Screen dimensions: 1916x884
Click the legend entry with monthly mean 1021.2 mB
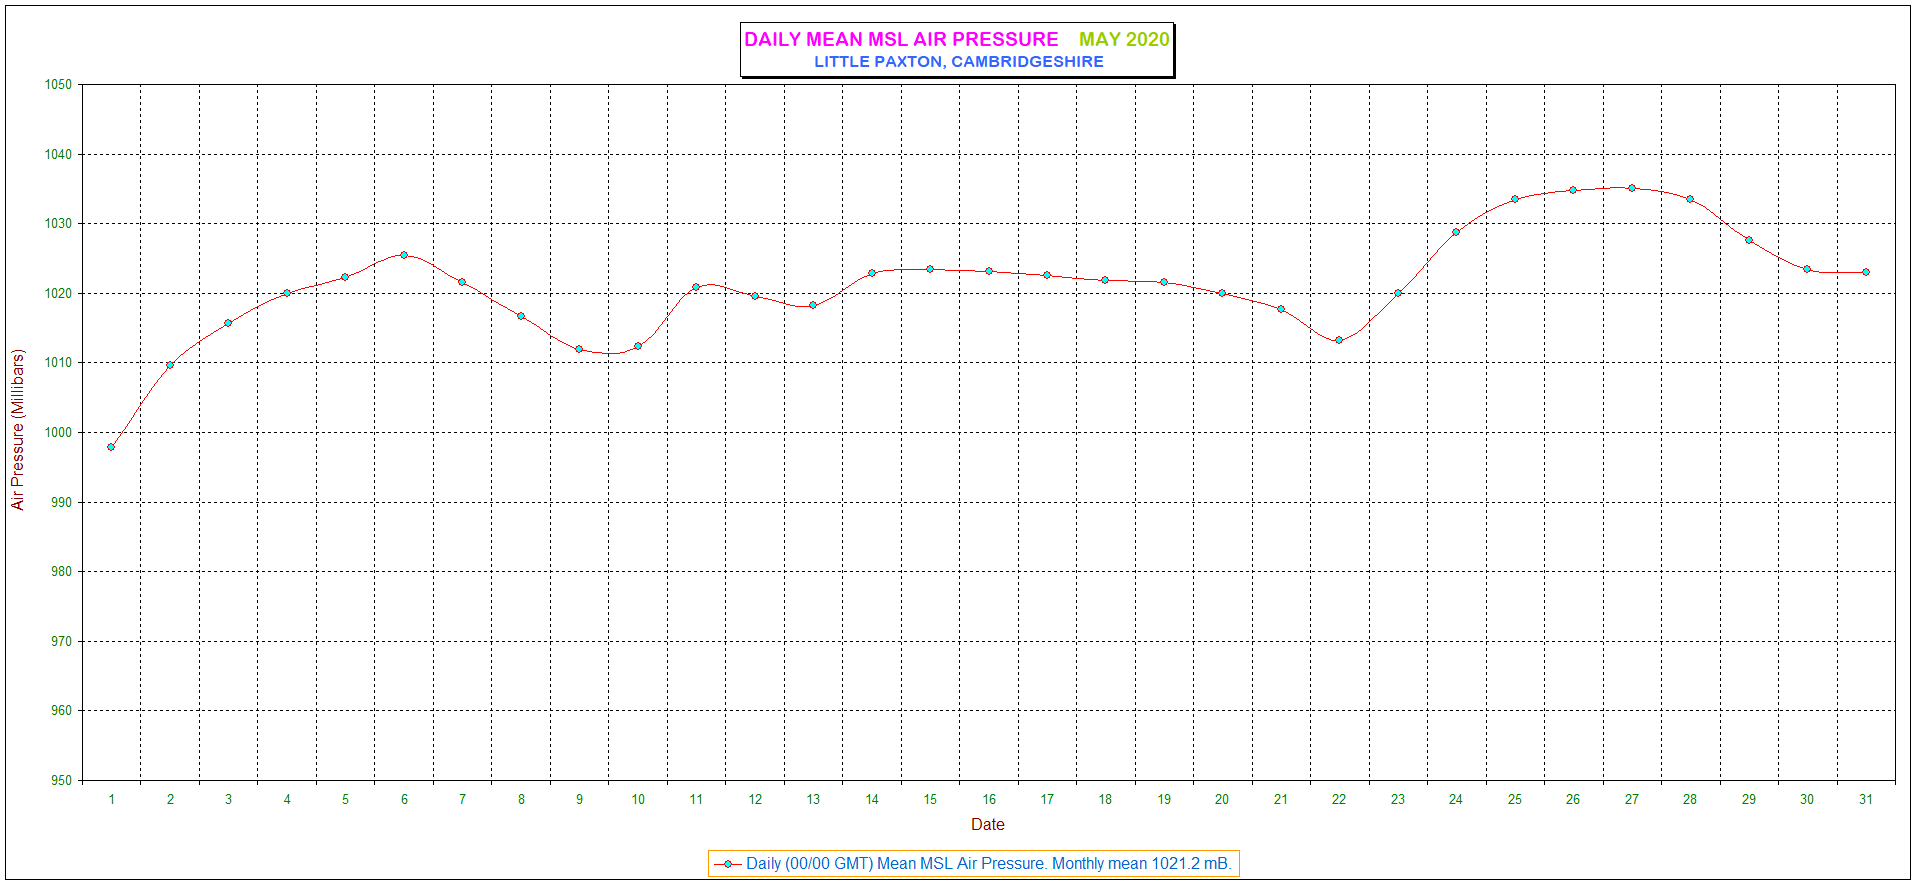tap(974, 863)
